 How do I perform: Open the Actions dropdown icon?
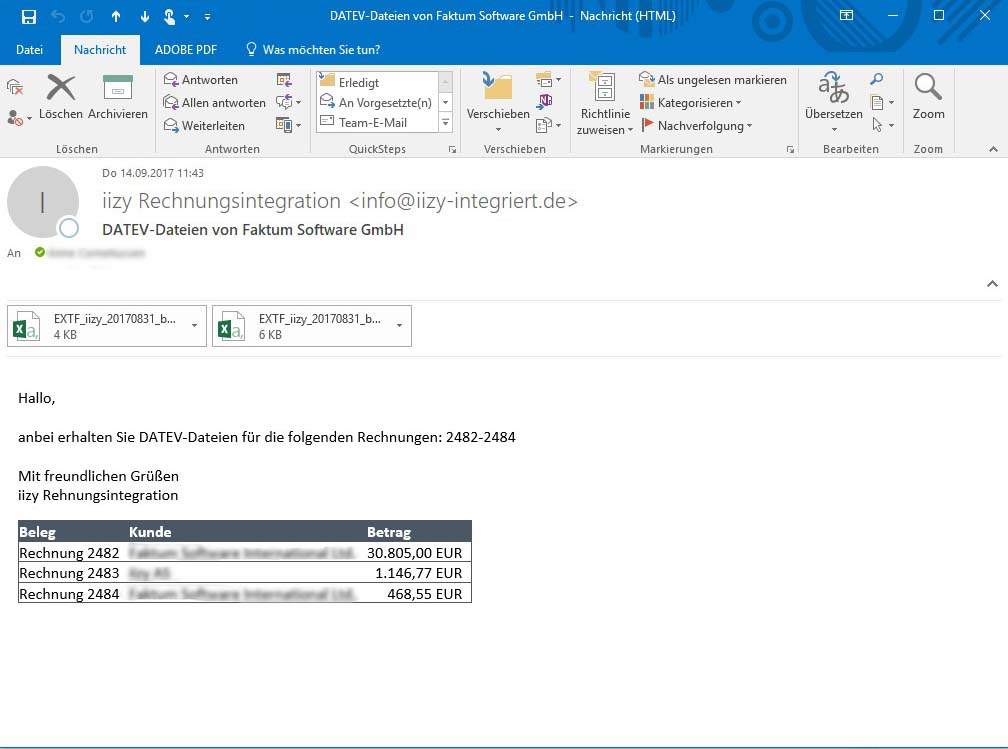pyautogui.click(x=548, y=125)
